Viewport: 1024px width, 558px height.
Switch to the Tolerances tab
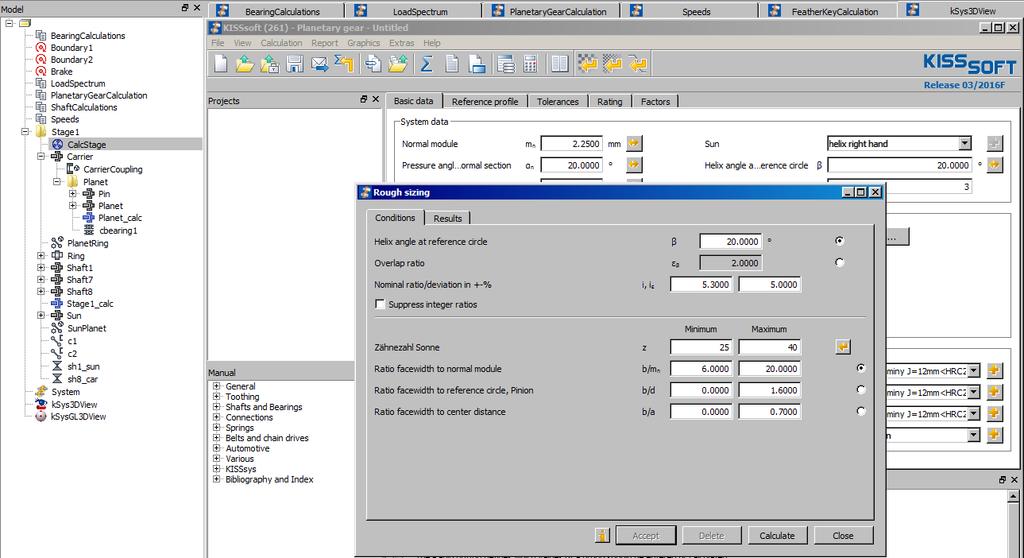point(558,101)
